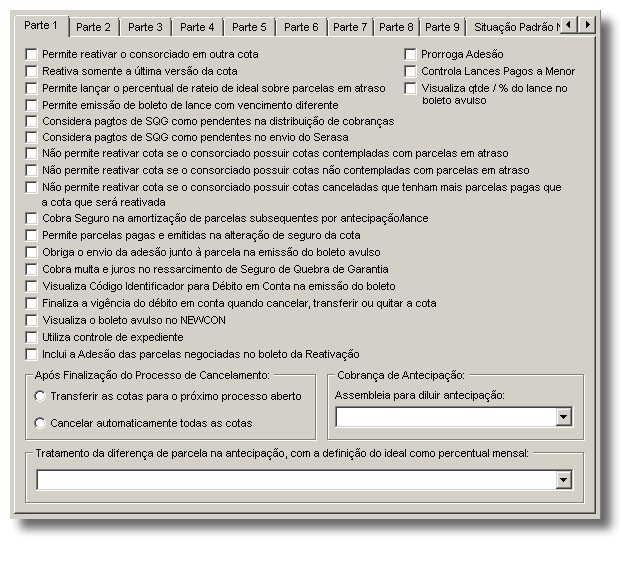Enable Controla Lances Pagos a Menor
The image size is (621, 569).
click(410, 71)
